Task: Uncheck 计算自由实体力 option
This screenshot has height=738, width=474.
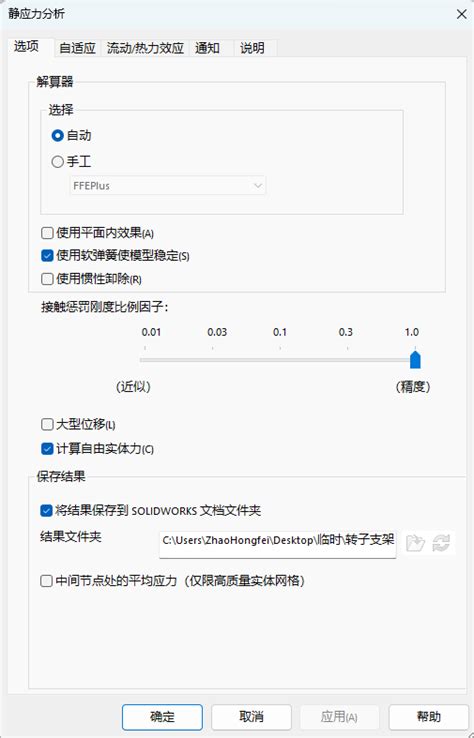Action: (x=47, y=449)
